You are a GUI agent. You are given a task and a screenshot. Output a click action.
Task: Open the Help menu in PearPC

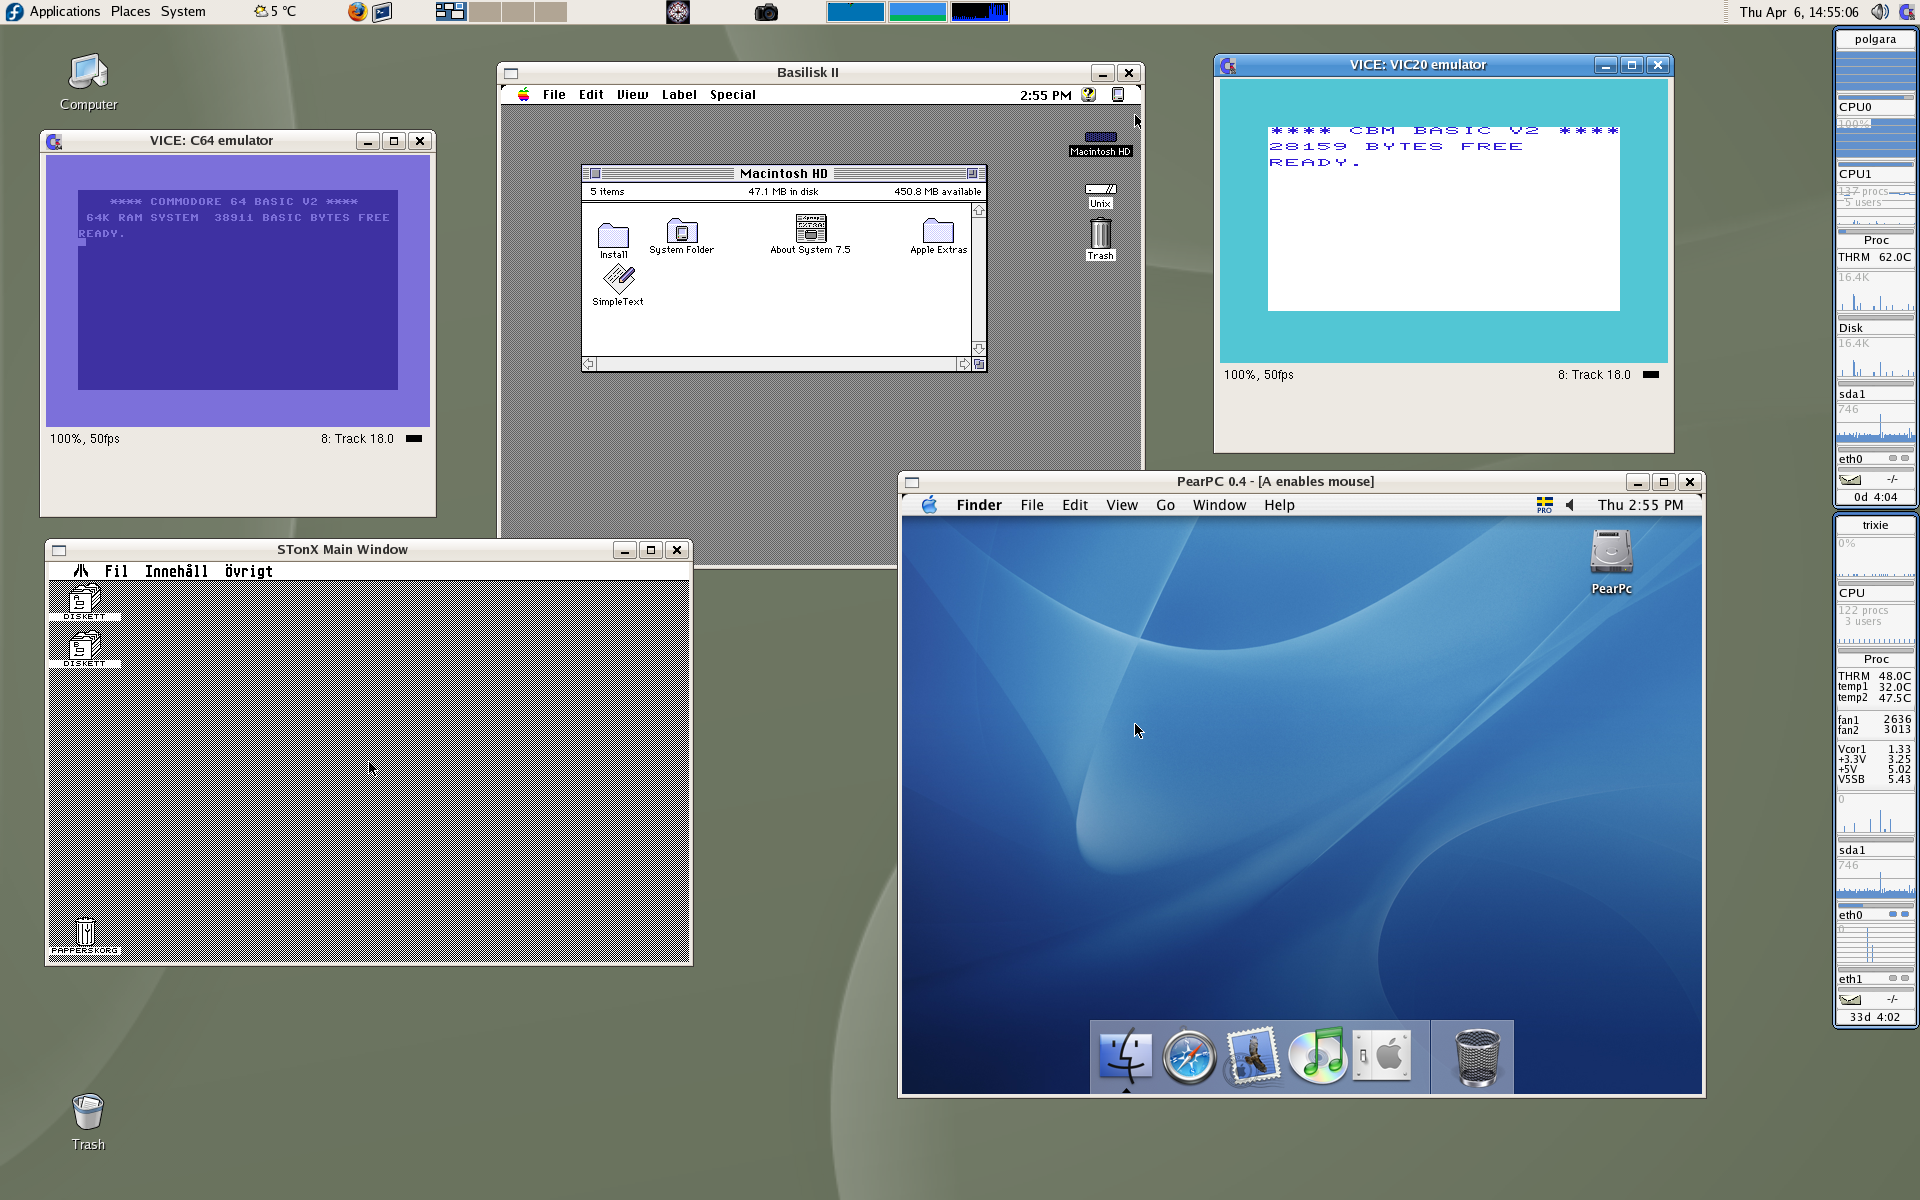coord(1279,505)
